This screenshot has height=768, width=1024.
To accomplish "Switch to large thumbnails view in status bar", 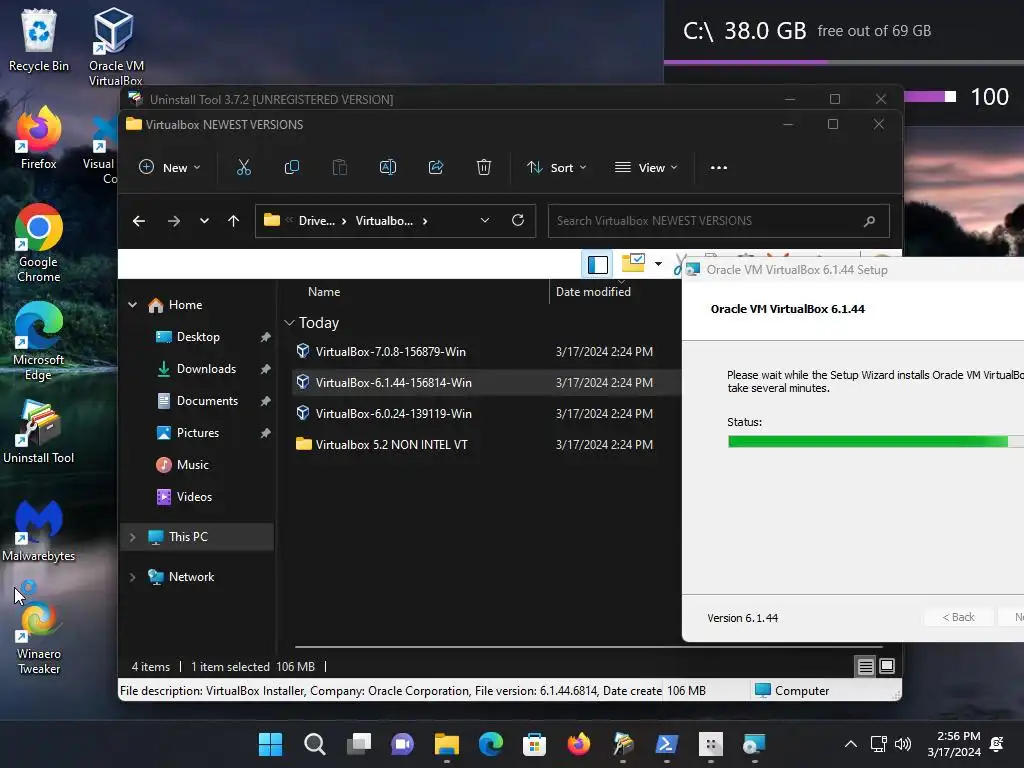I will (887, 666).
